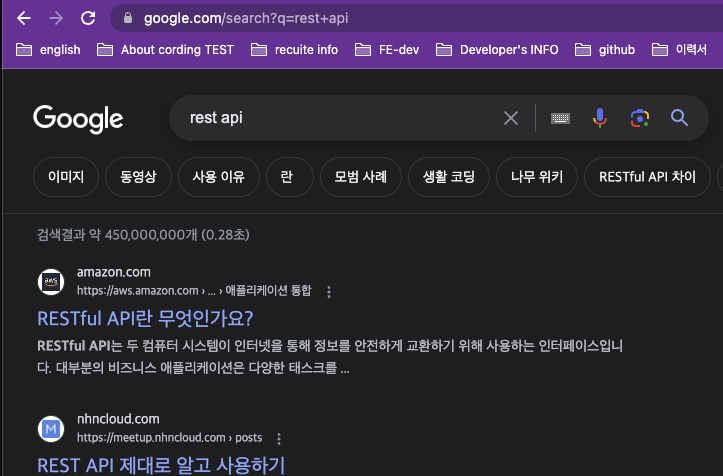This screenshot has height=476, width=723.
Task: Select the 동영상 filter chip
Action: pyautogui.click(x=138, y=177)
